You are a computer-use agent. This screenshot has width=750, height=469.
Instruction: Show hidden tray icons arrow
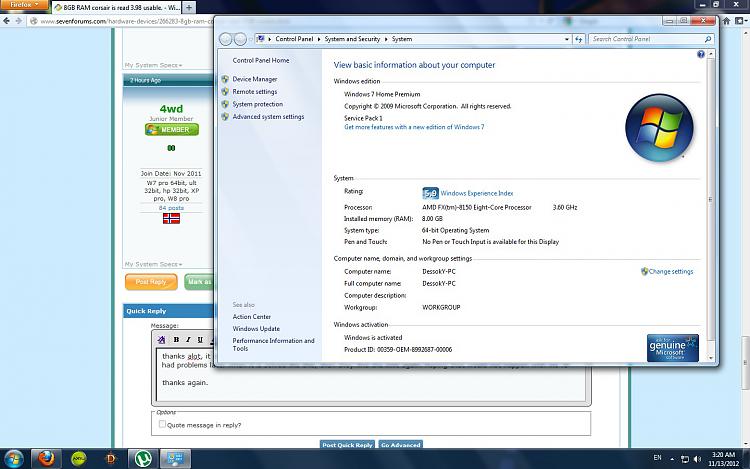point(672,459)
